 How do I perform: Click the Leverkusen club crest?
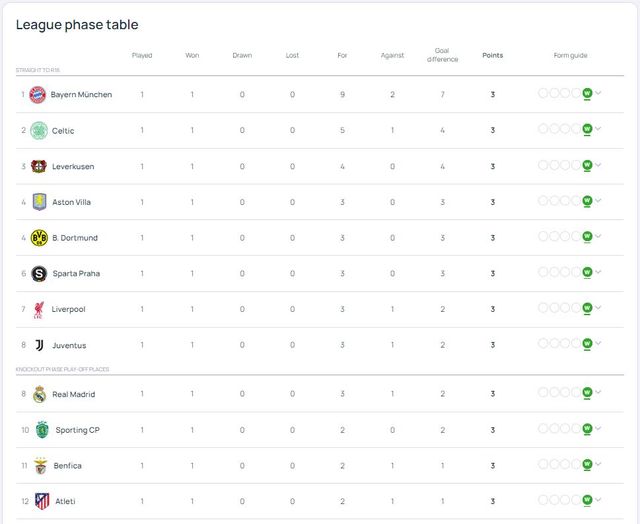coord(39,166)
